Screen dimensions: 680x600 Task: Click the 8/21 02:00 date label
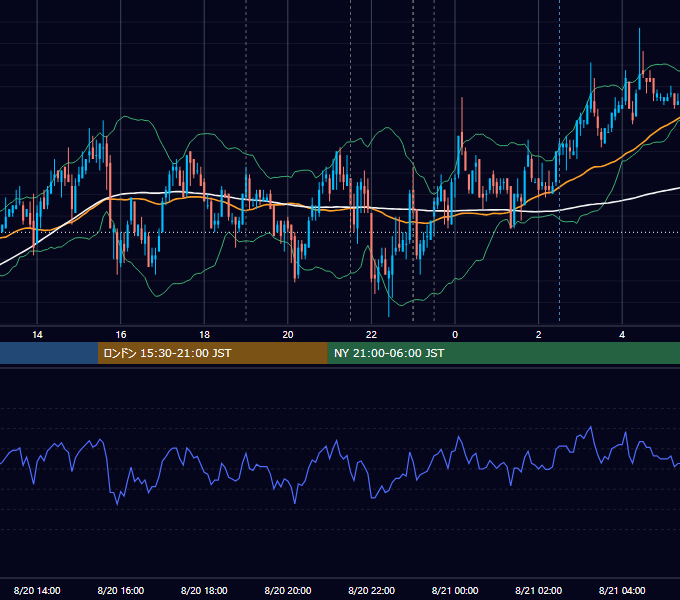(539, 590)
